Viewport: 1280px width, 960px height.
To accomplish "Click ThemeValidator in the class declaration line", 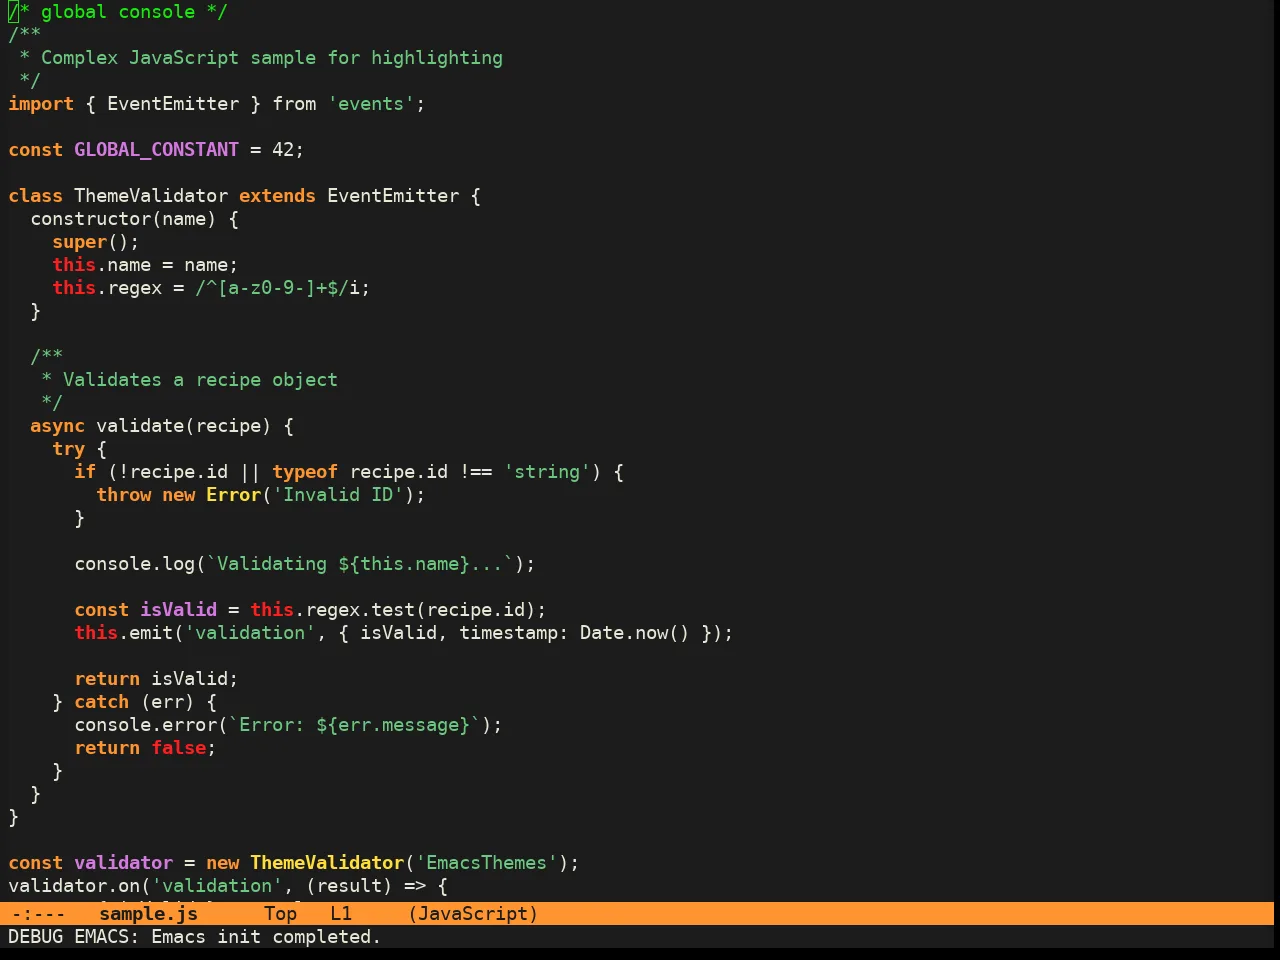I will click(x=151, y=196).
